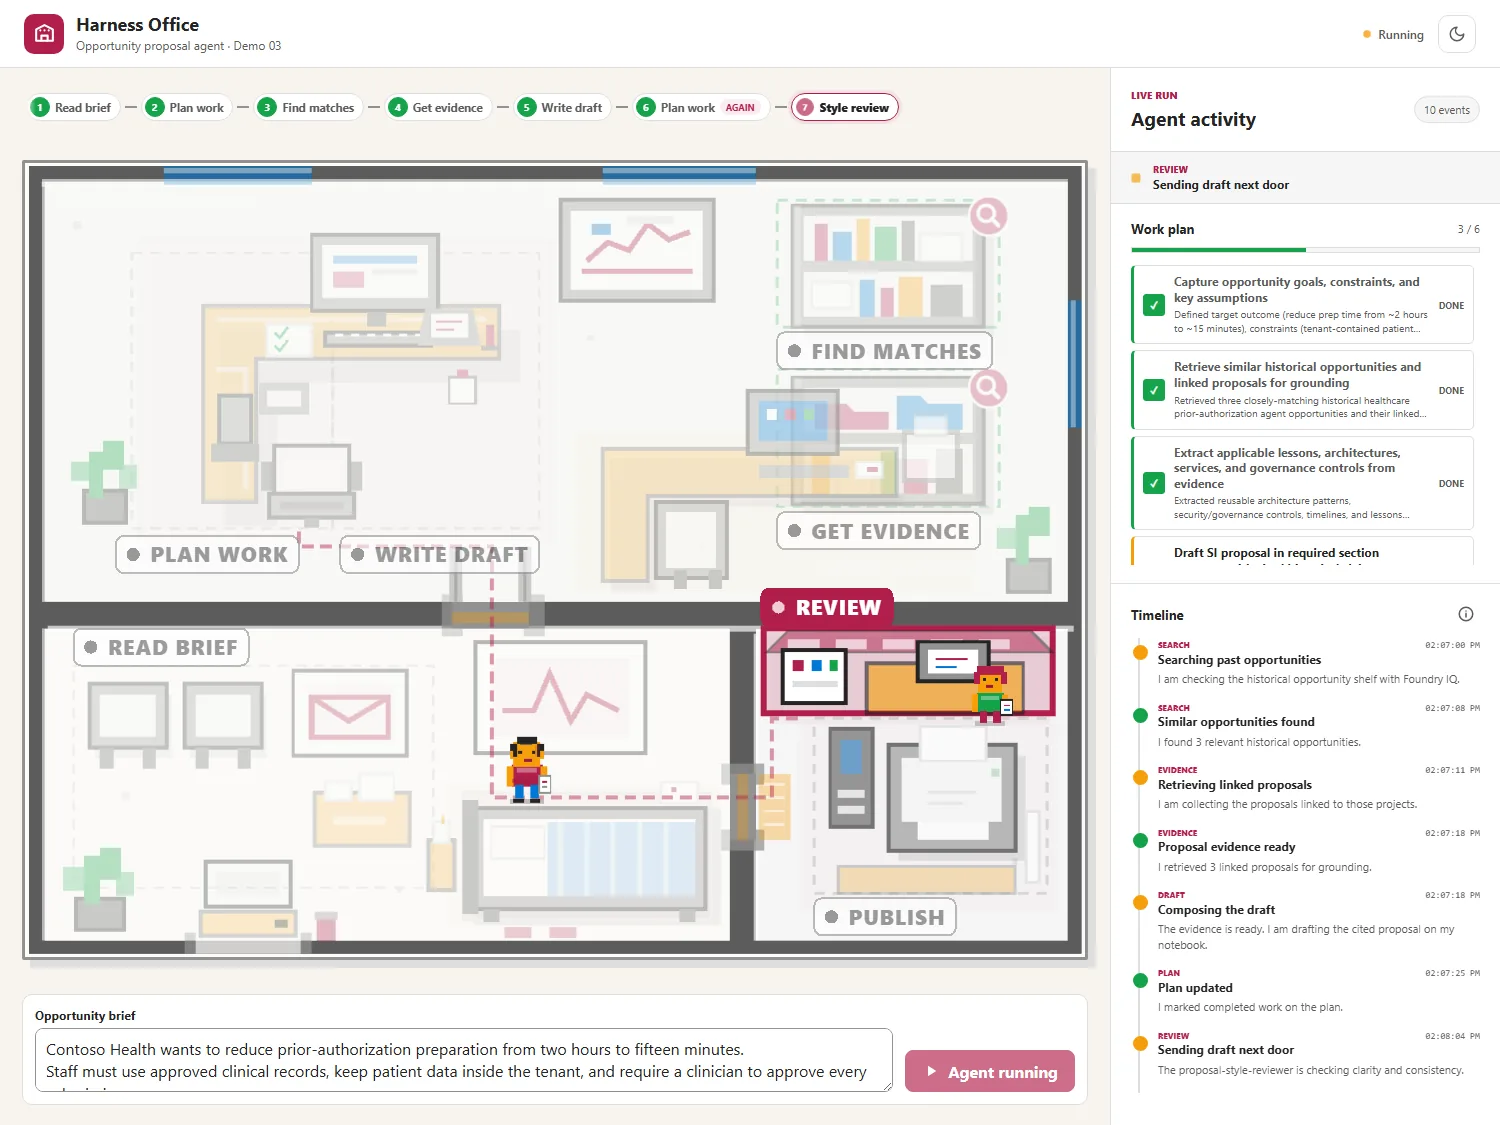Click the printer in the Publish room

[x=954, y=789]
